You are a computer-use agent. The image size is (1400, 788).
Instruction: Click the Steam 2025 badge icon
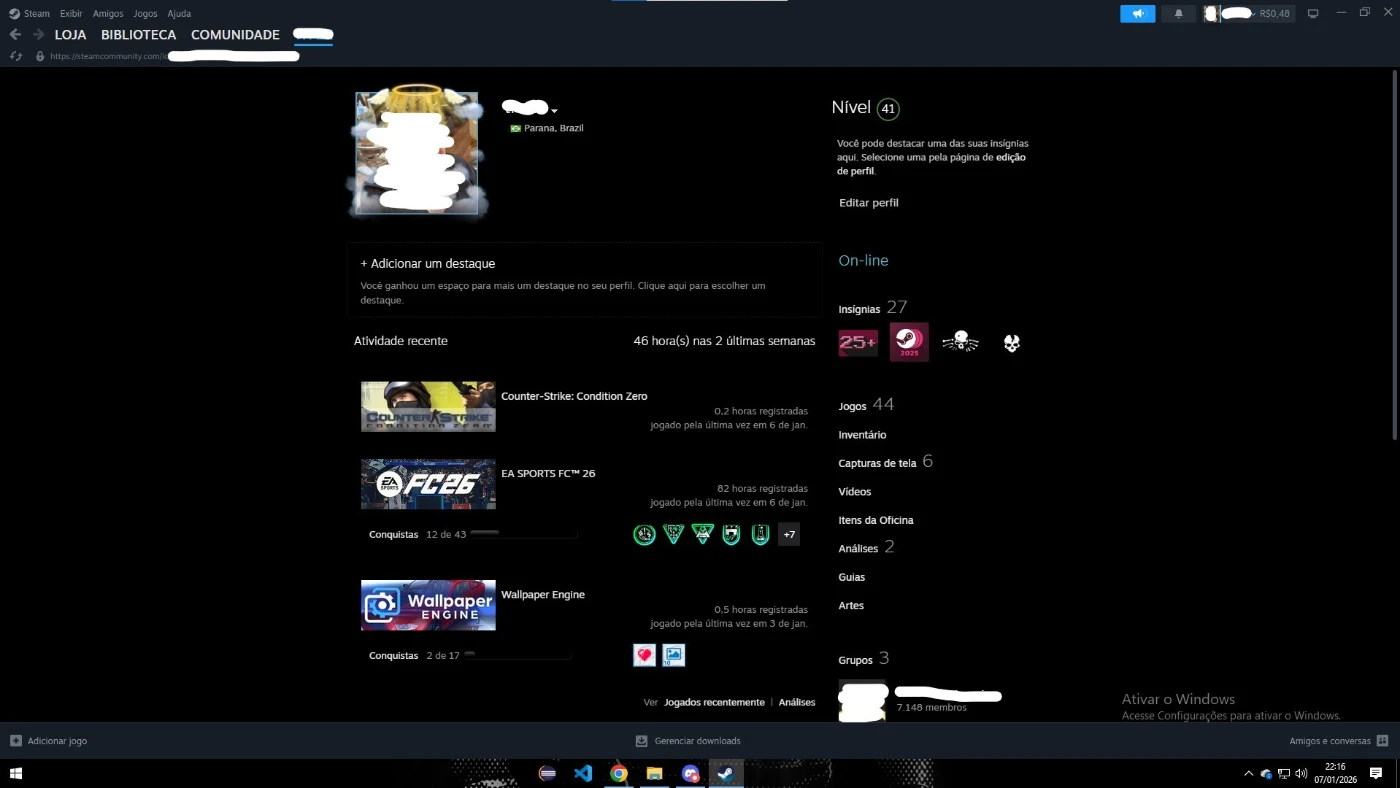[x=909, y=342]
